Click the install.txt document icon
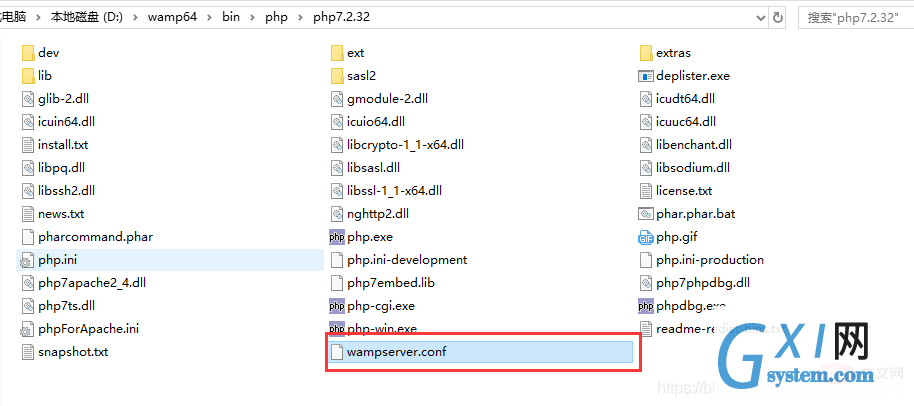 pos(28,145)
